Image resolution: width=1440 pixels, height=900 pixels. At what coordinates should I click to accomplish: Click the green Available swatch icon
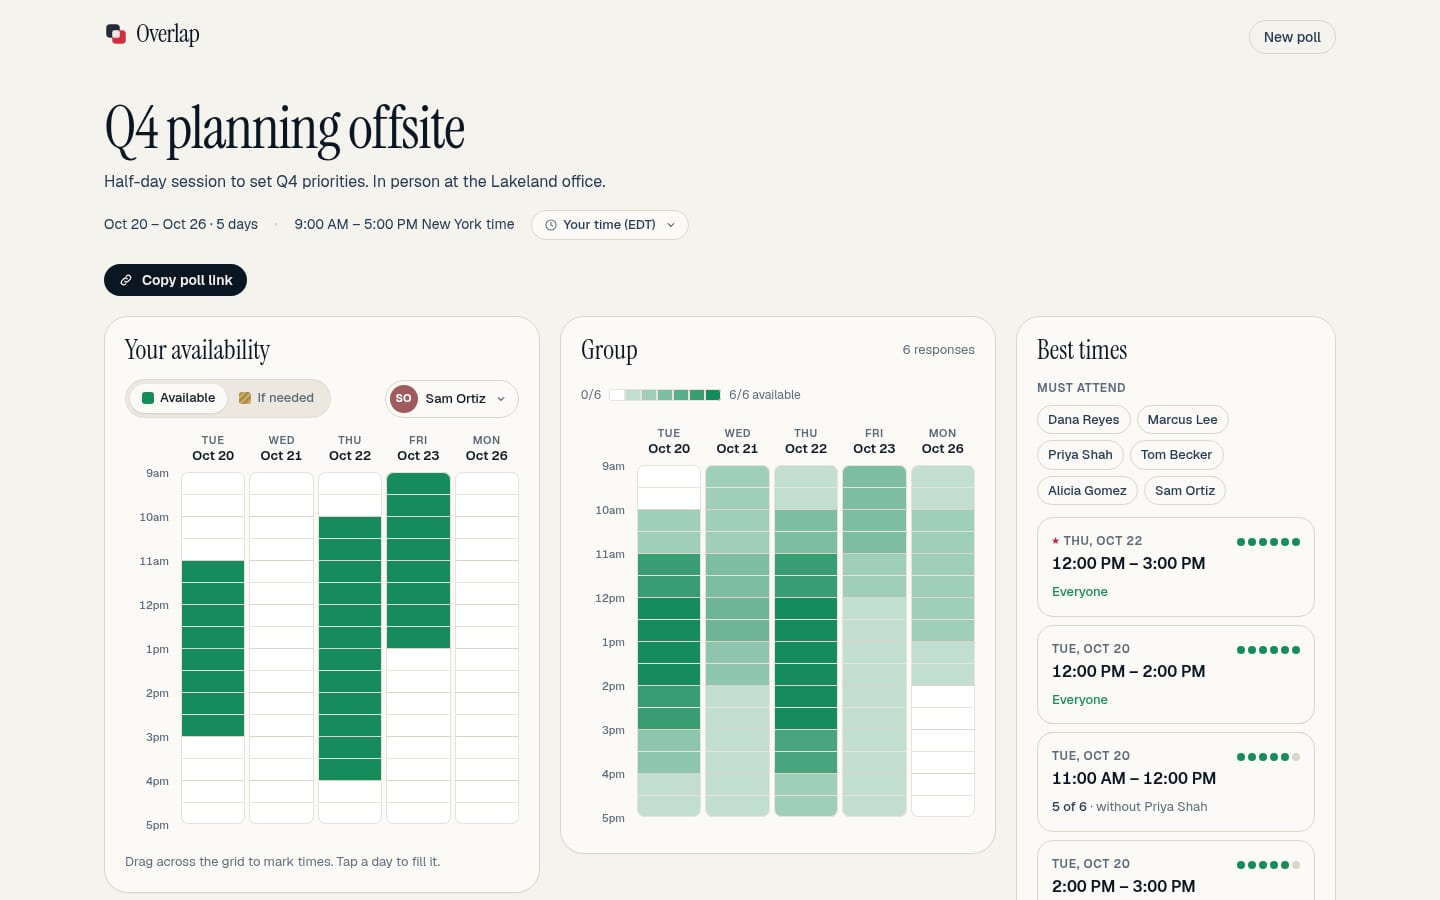148,398
